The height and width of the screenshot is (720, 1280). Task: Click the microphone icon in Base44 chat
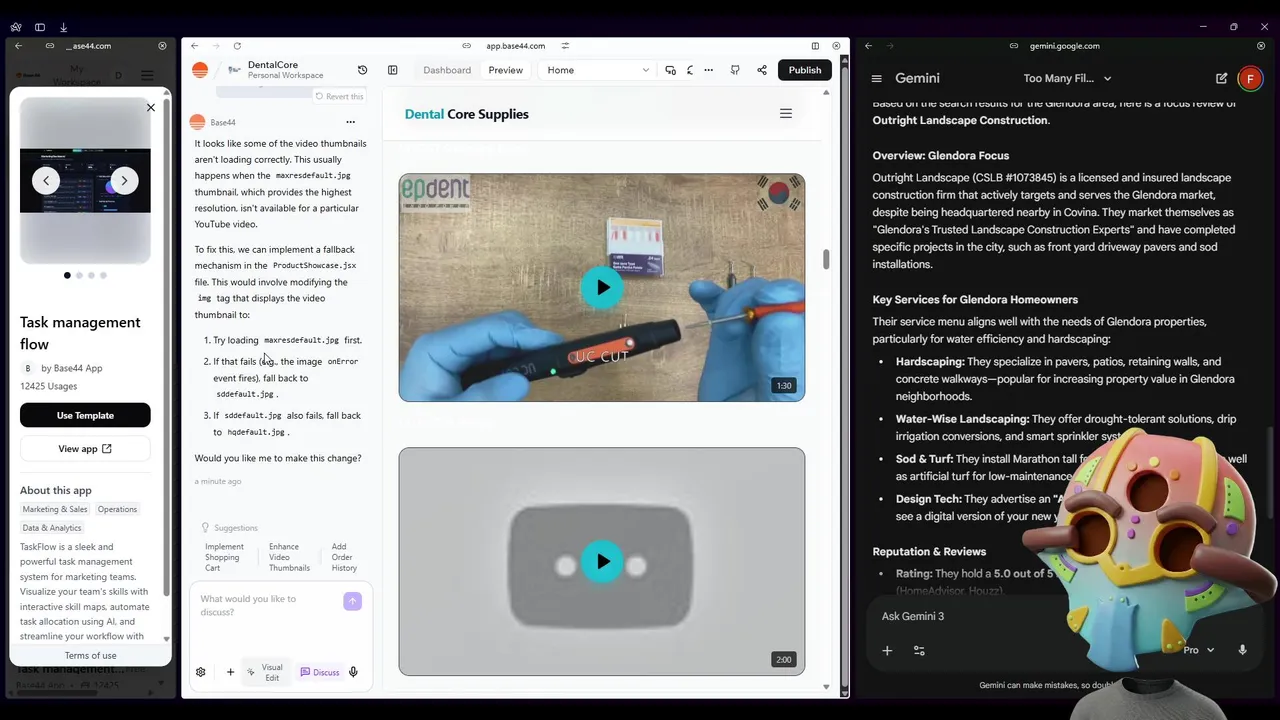click(353, 672)
